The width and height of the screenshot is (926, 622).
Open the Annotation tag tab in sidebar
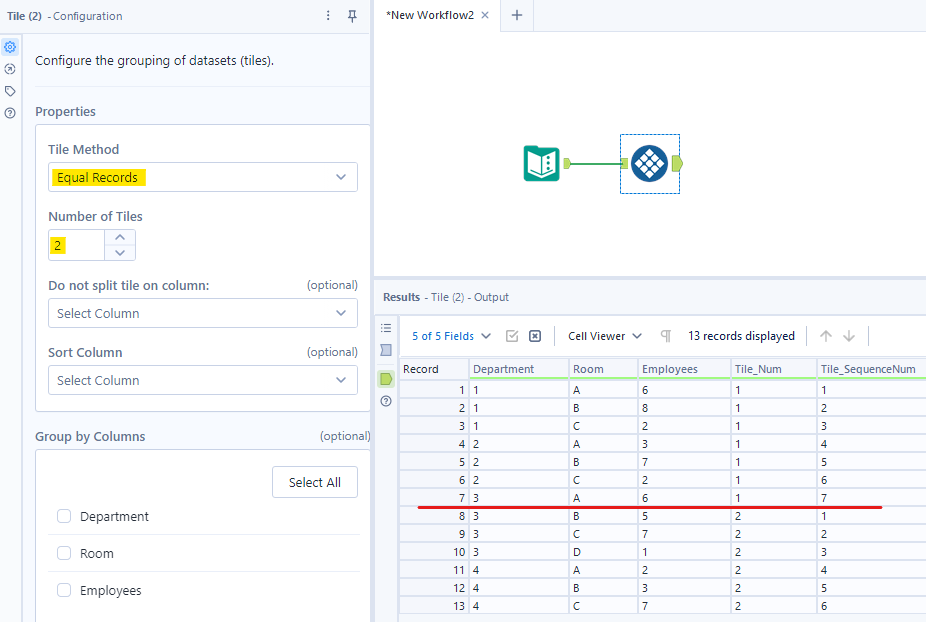click(x=10, y=91)
